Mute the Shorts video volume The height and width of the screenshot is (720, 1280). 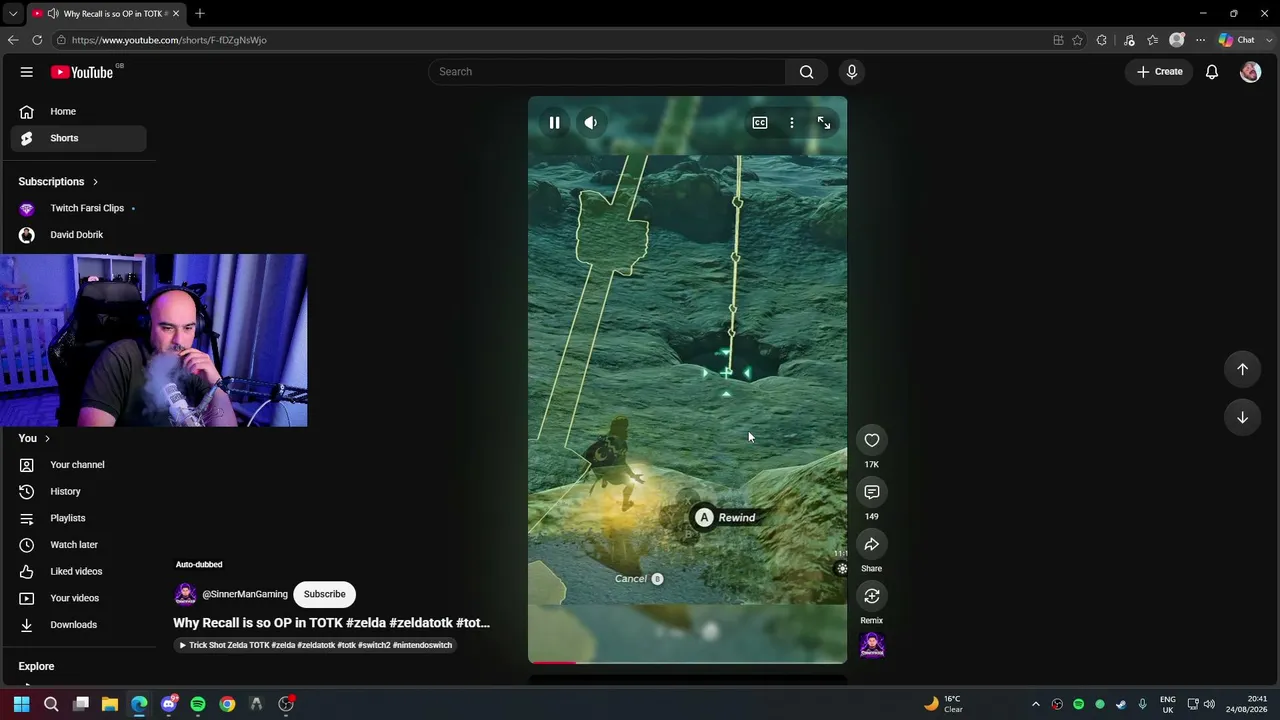point(591,123)
